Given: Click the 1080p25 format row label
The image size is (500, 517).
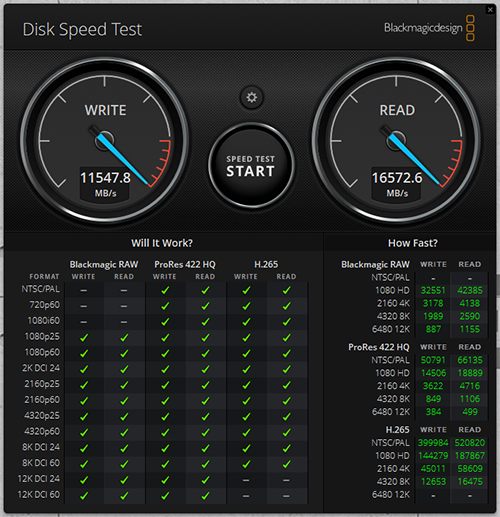Looking at the screenshot, I should coord(42,337).
